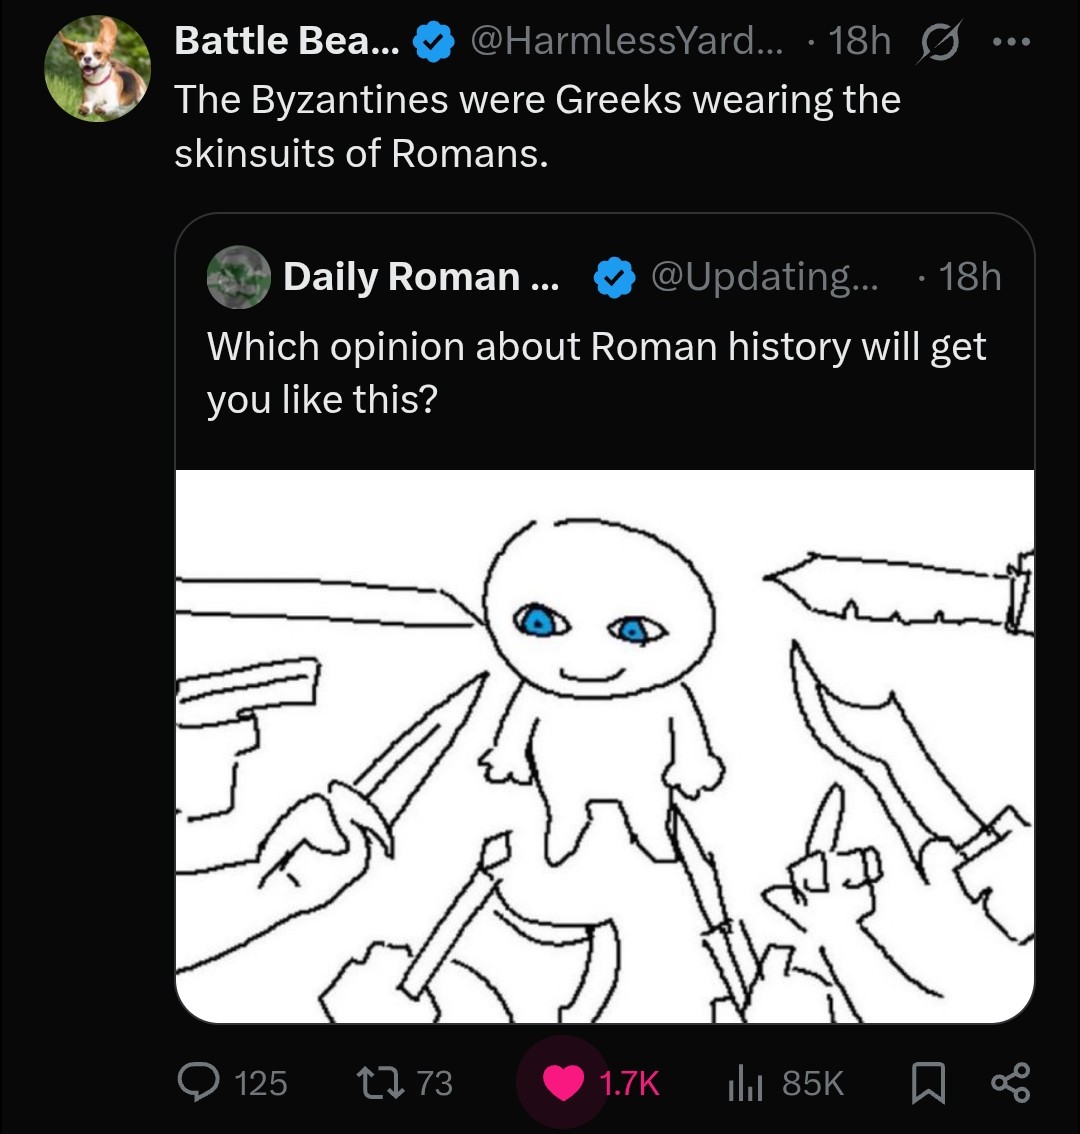The image size is (1080, 1134).
Task: Open view analytics bar chart icon
Action: pos(745,1083)
